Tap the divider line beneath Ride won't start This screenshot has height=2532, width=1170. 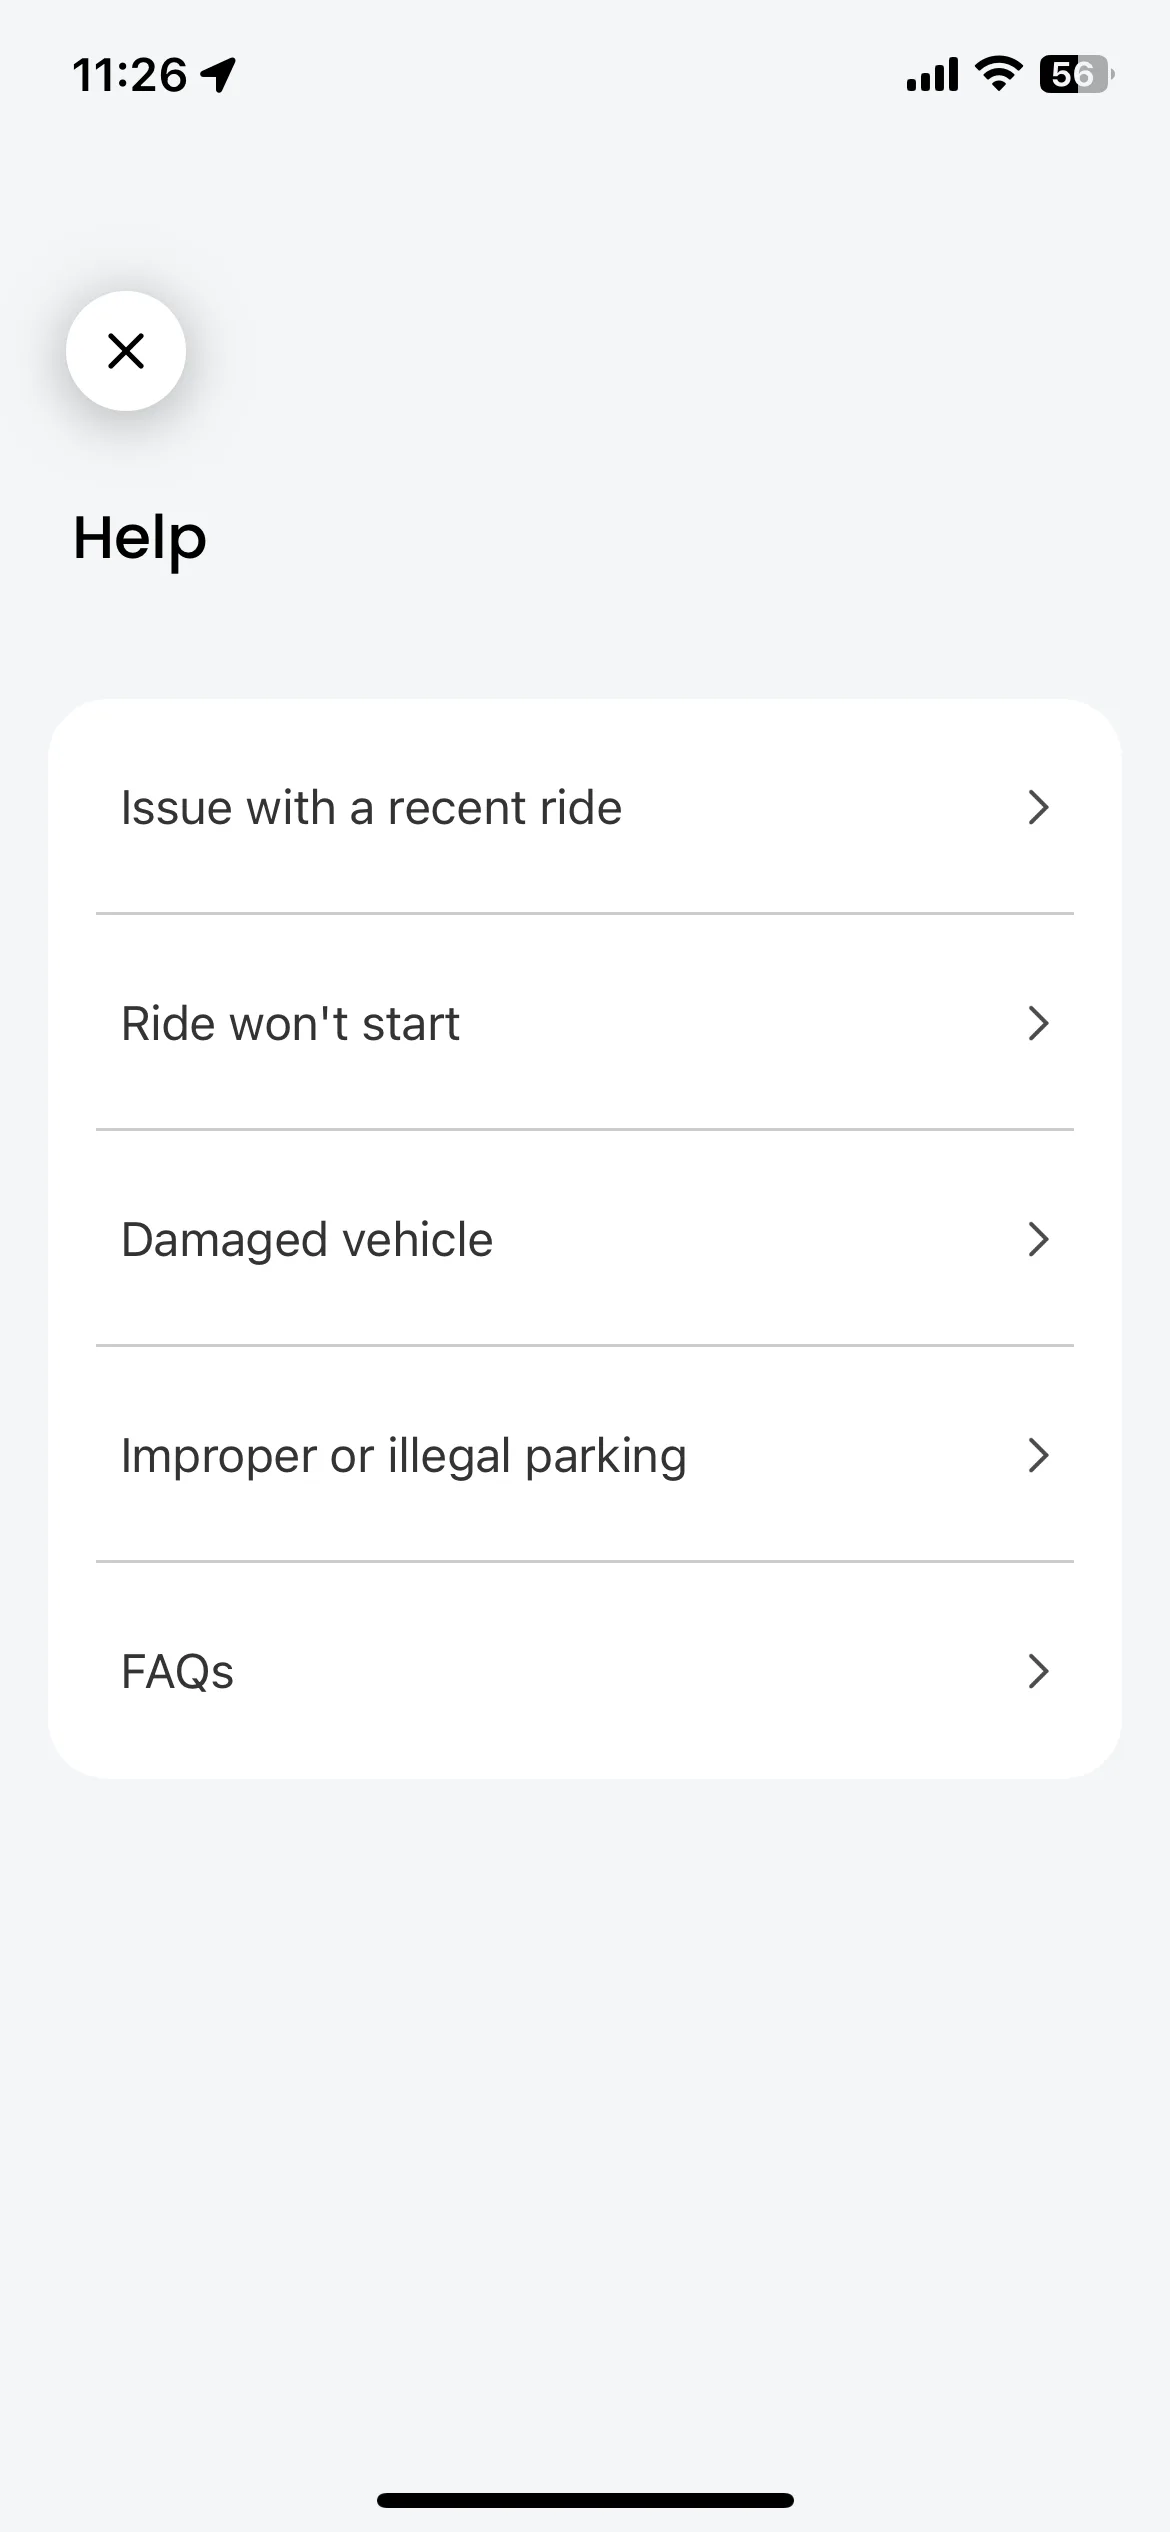[x=585, y=1129]
